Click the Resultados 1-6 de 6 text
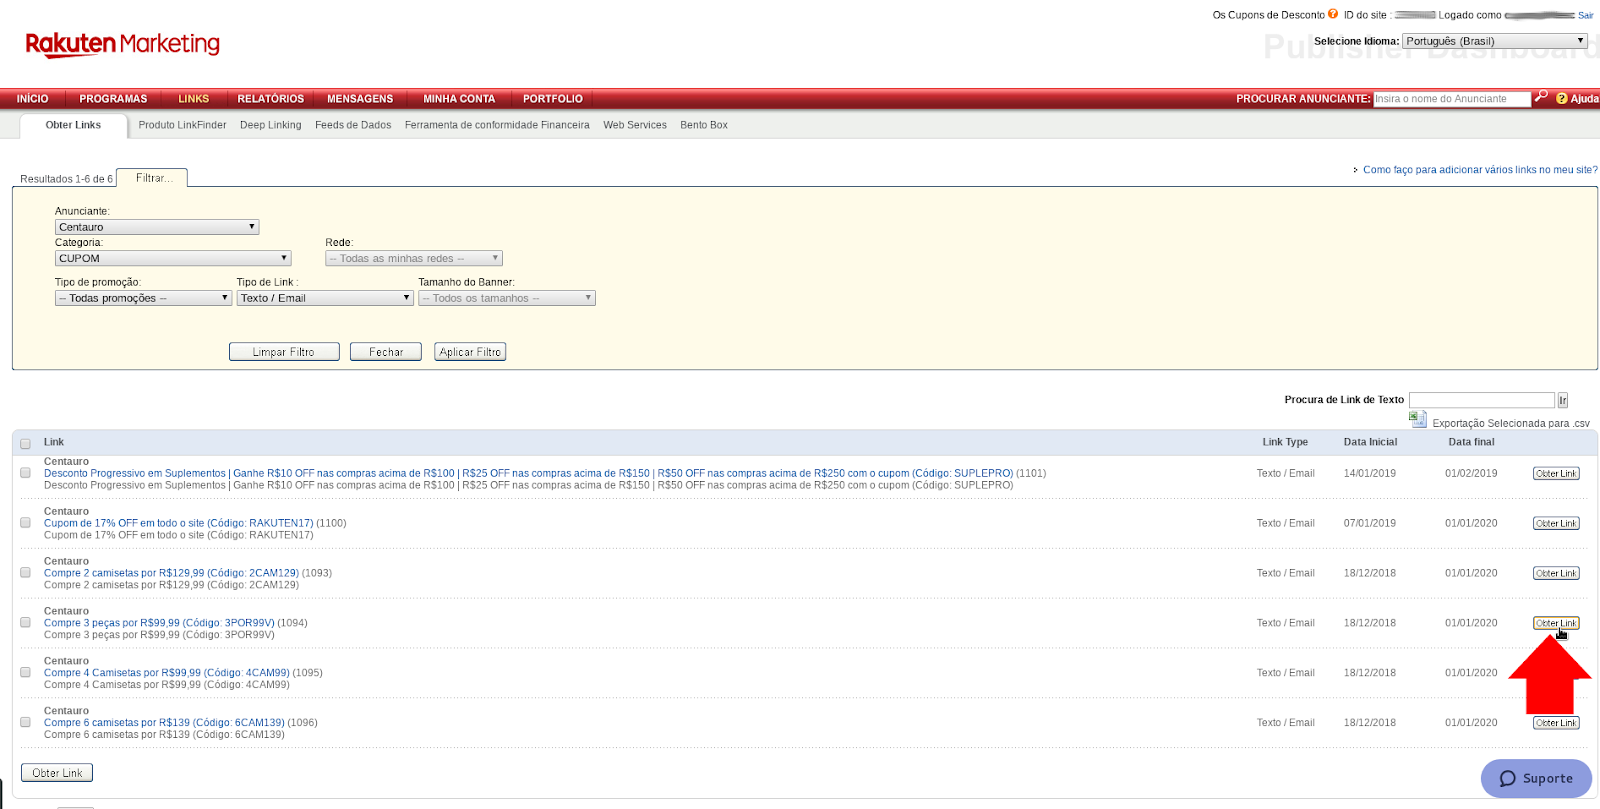 tap(66, 179)
